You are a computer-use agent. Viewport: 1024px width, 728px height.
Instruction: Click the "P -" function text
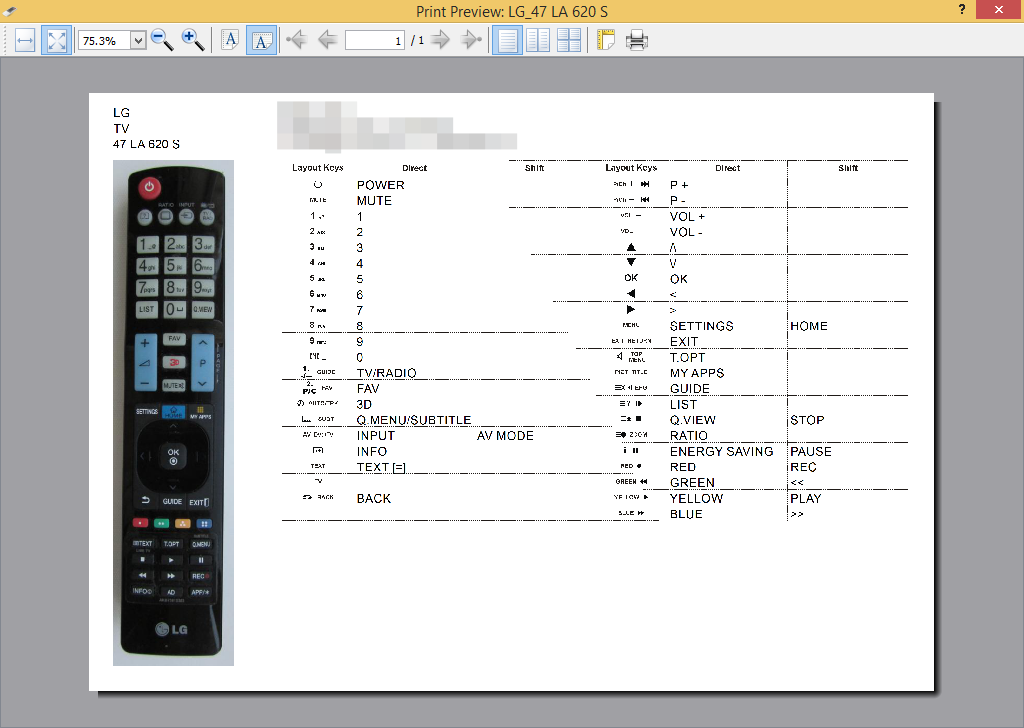678,200
